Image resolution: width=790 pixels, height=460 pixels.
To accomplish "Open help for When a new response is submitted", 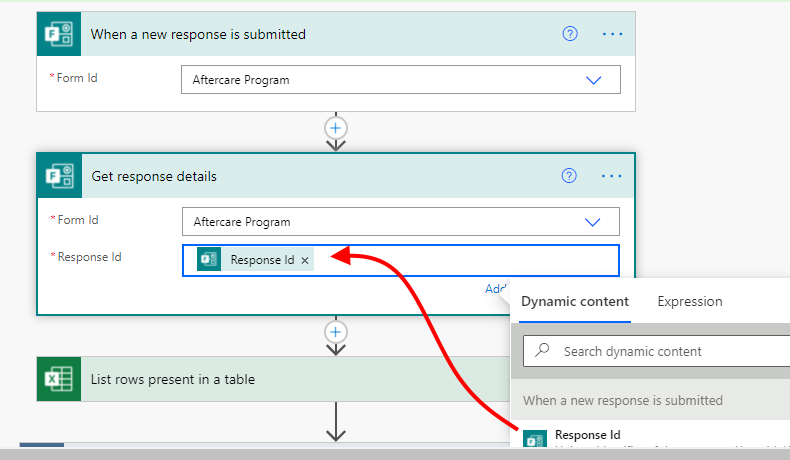I will click(570, 34).
